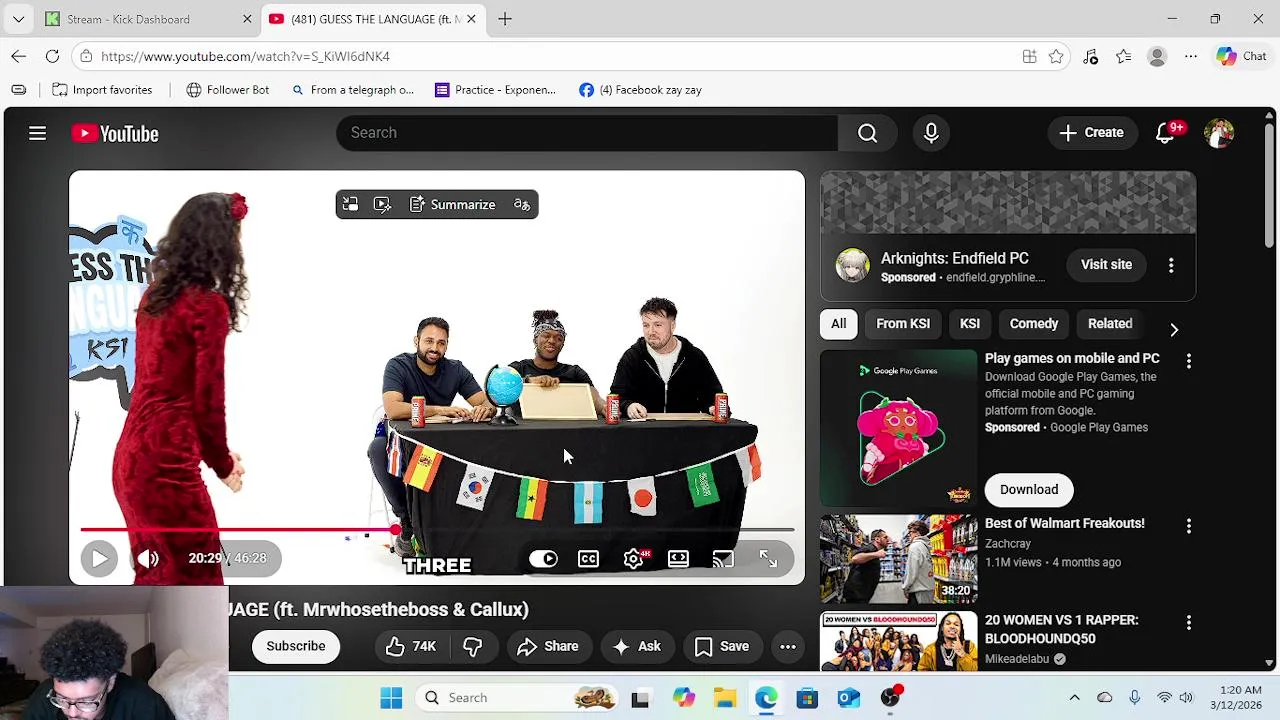Open options for Google Play Games ad

(x=1189, y=361)
